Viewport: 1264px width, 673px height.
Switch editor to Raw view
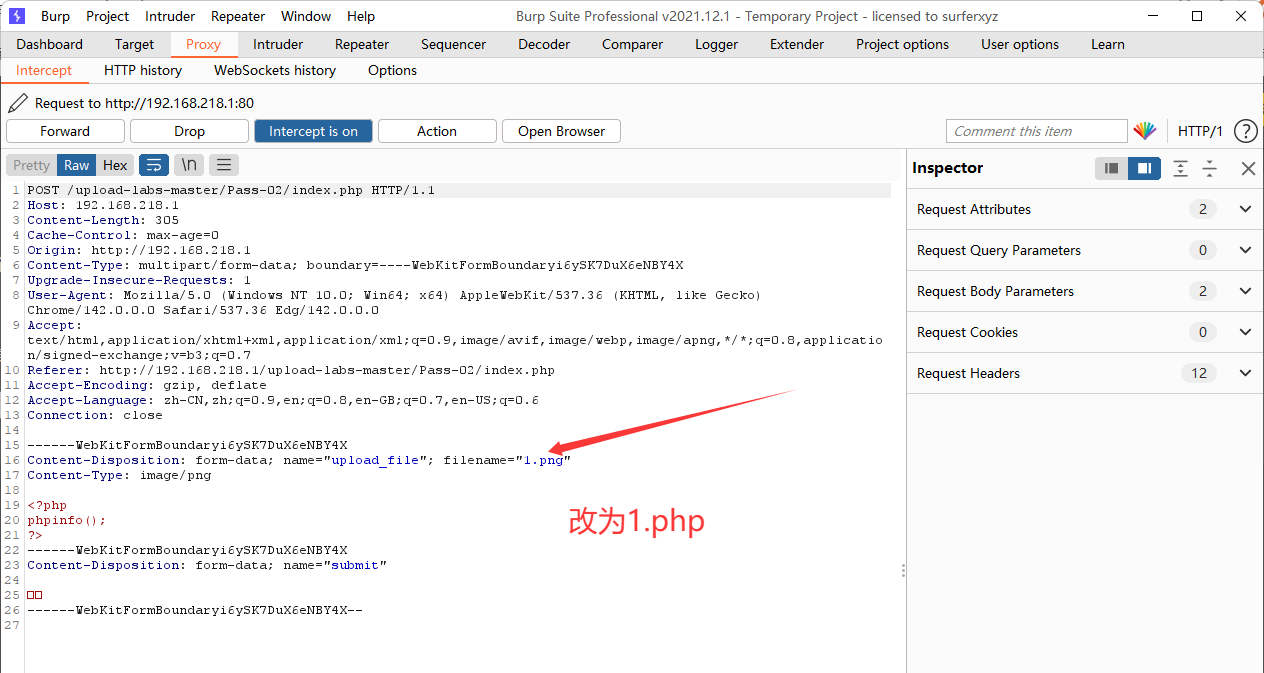click(x=77, y=165)
